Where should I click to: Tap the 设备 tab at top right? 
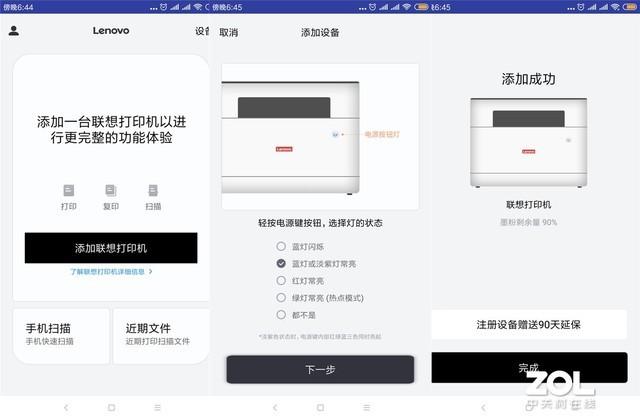point(202,31)
